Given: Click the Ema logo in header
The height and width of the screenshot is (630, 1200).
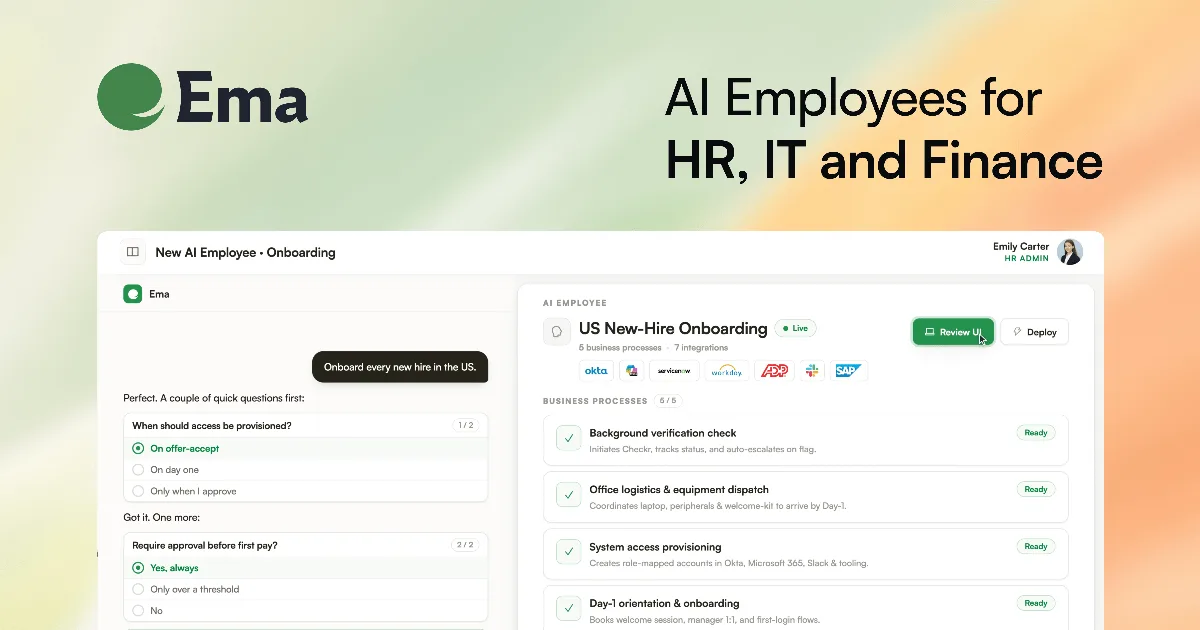Looking at the screenshot, I should click(202, 97).
